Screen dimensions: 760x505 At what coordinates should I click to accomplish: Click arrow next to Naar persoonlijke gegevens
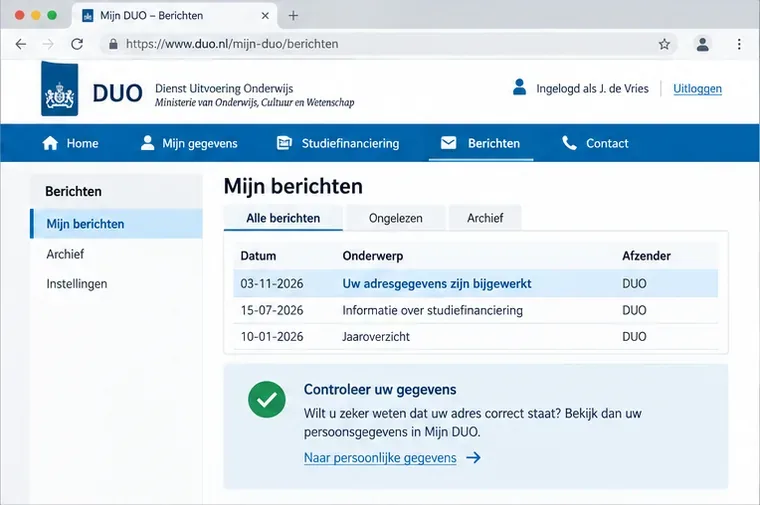coord(474,458)
